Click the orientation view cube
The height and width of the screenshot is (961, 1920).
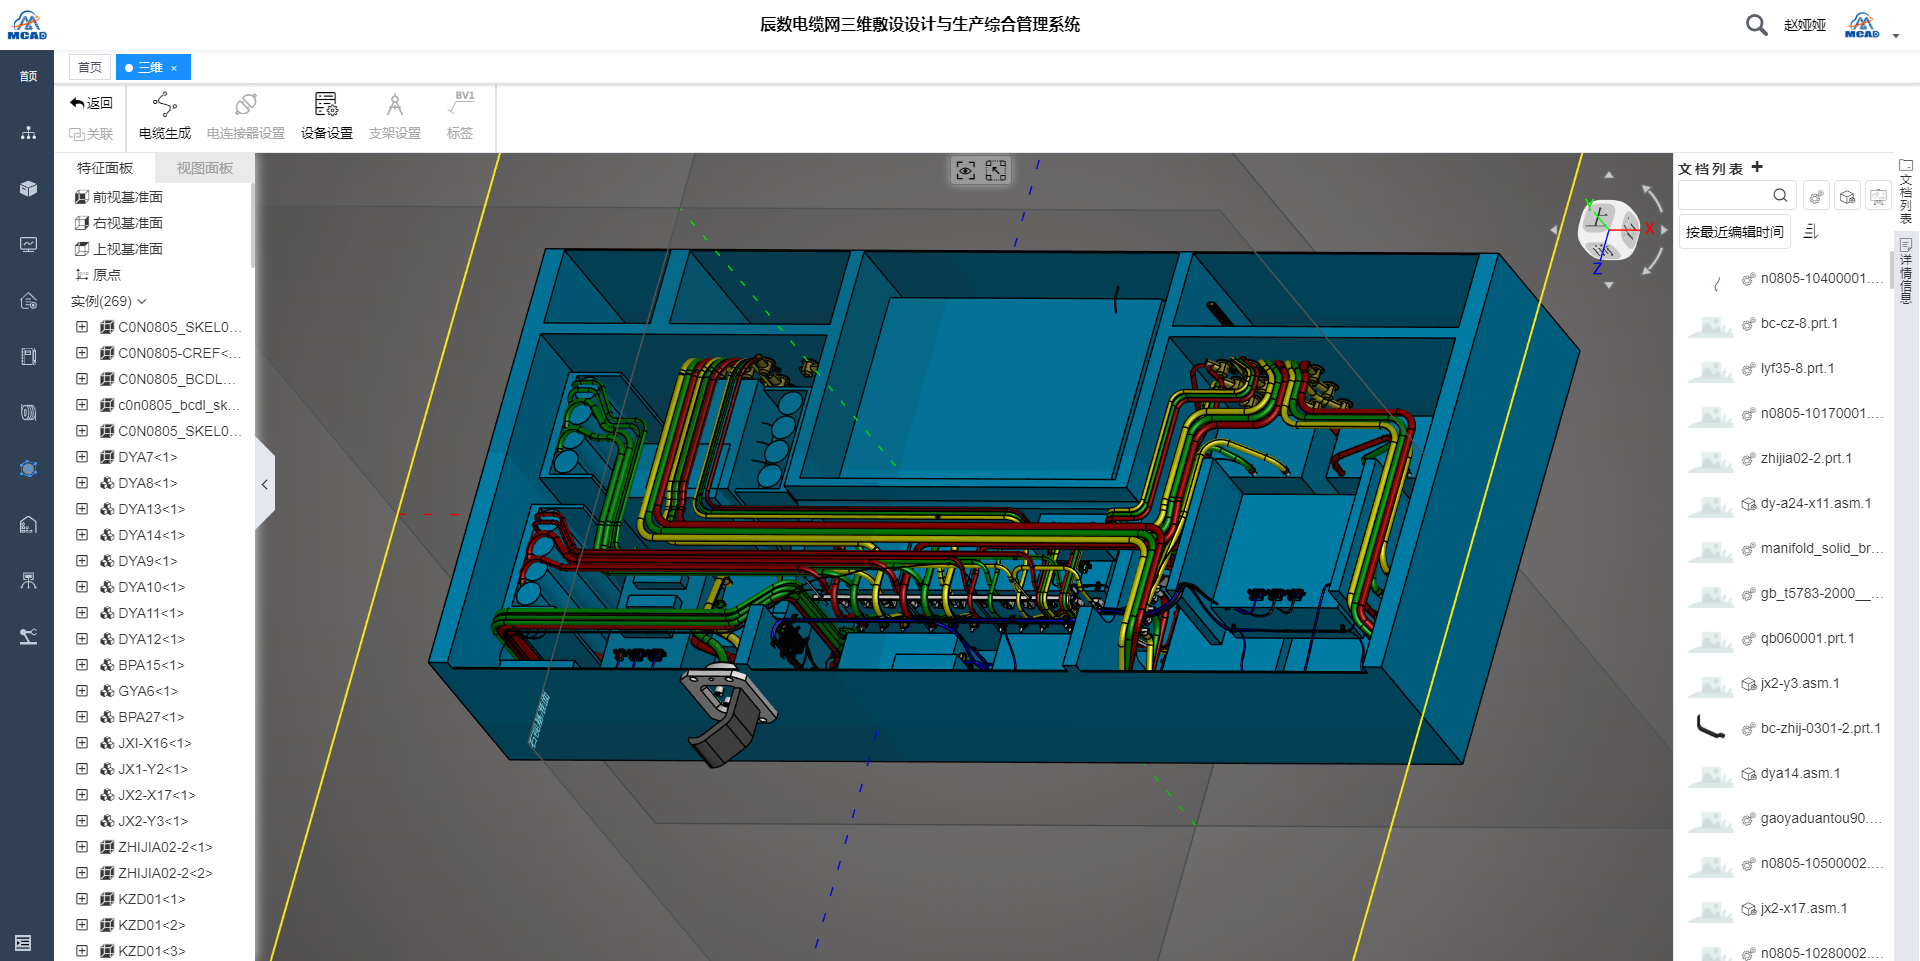coord(1607,230)
